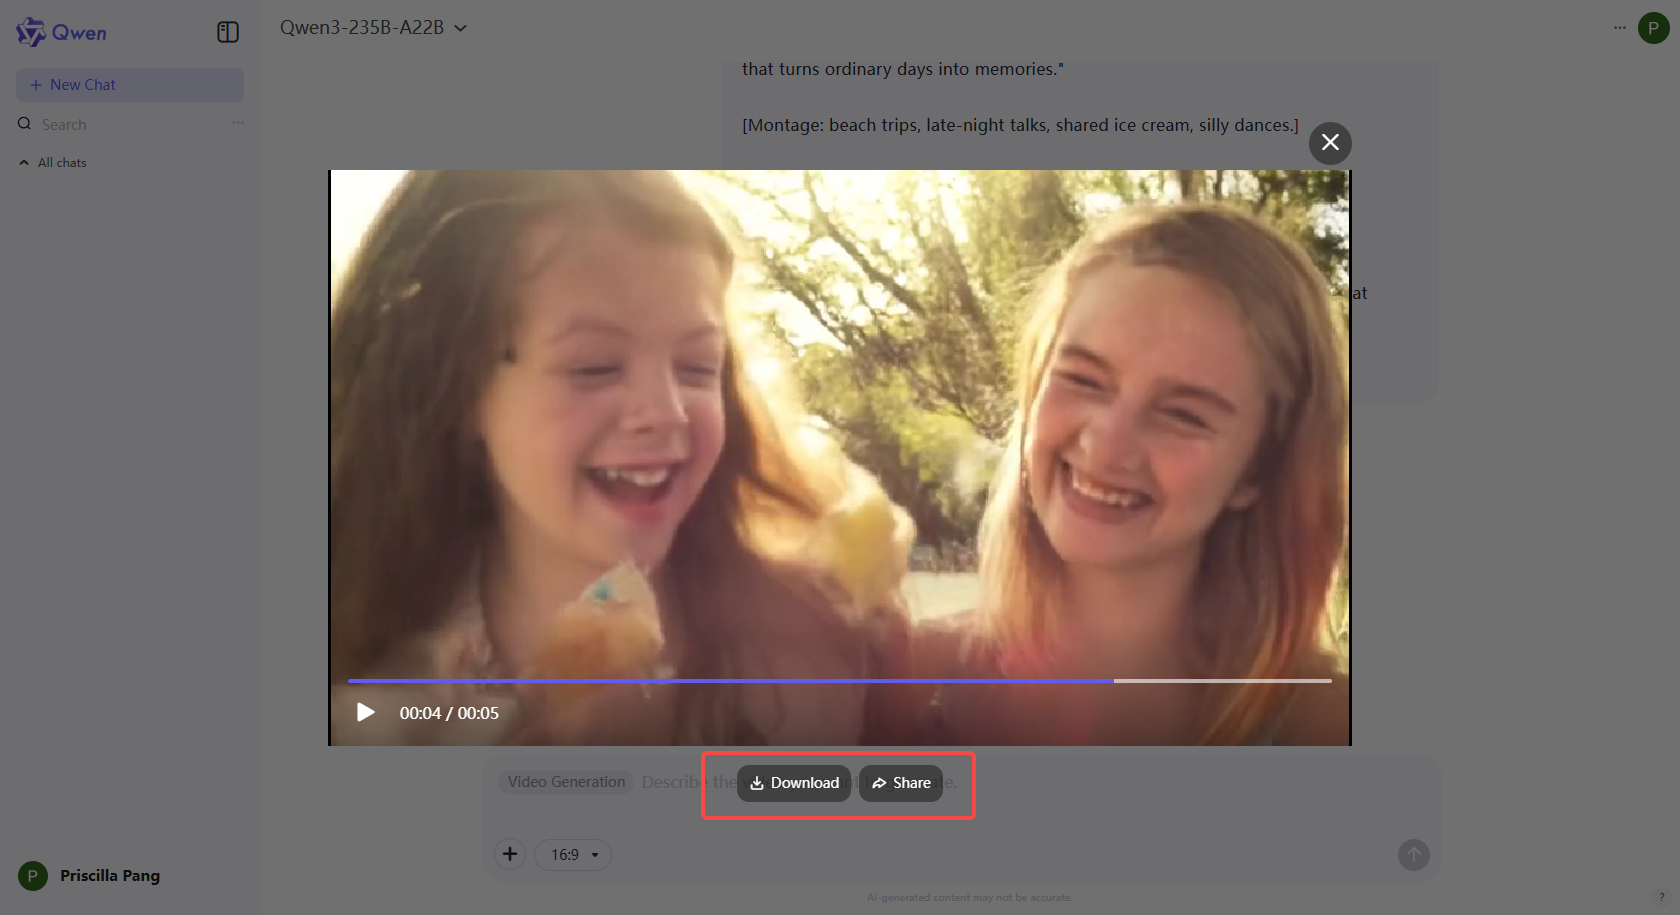Image resolution: width=1680 pixels, height=915 pixels.
Task: Click the Montage beach trips text line
Action: tap(1020, 125)
